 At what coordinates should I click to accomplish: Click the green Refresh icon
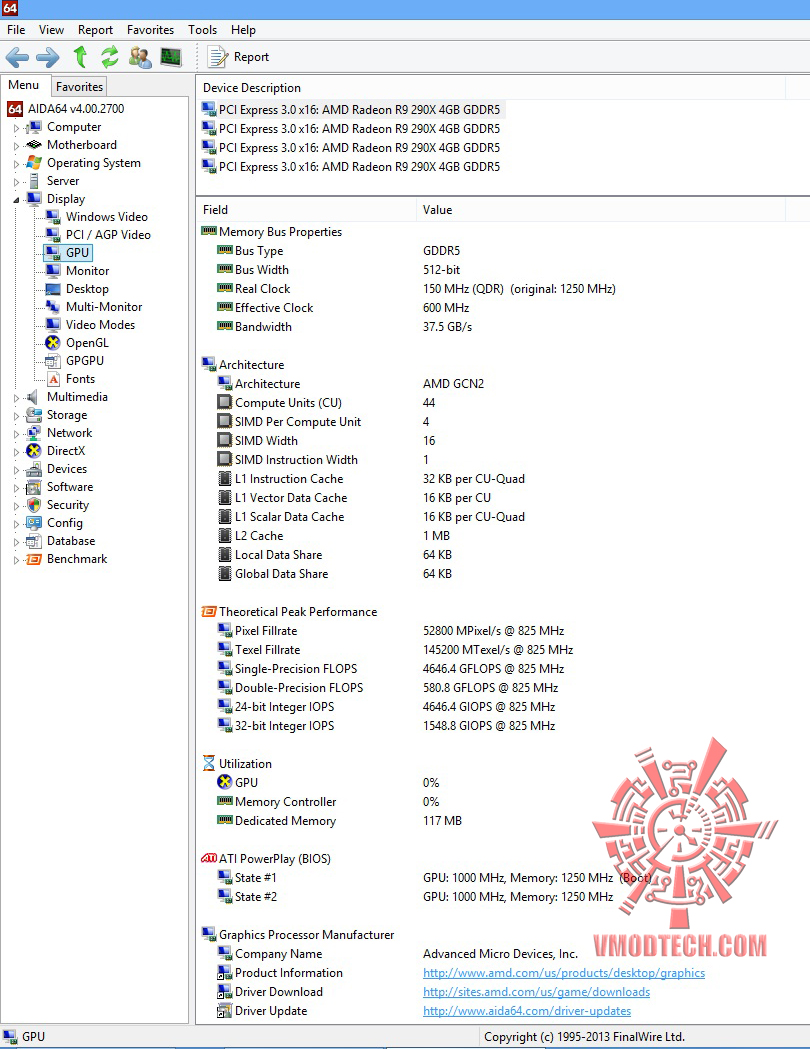(x=110, y=57)
